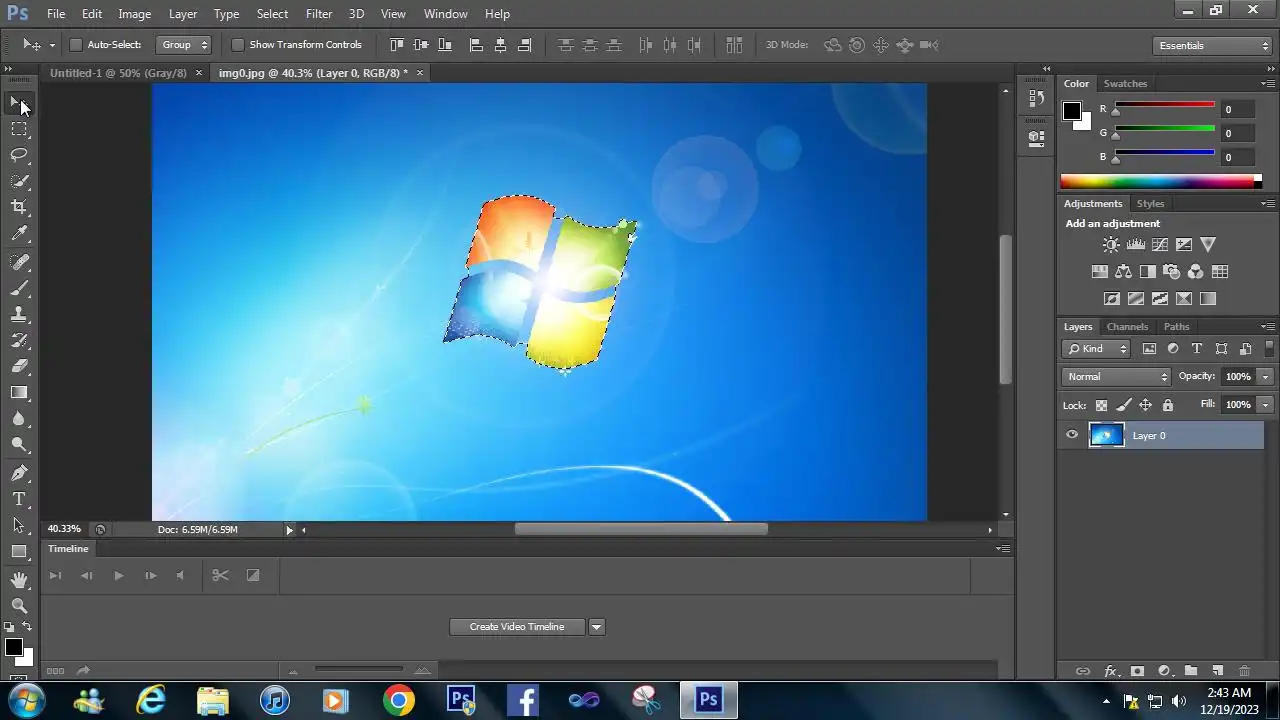The height and width of the screenshot is (720, 1280).
Task: Select the Rectangle shape tool
Action: [x=19, y=551]
